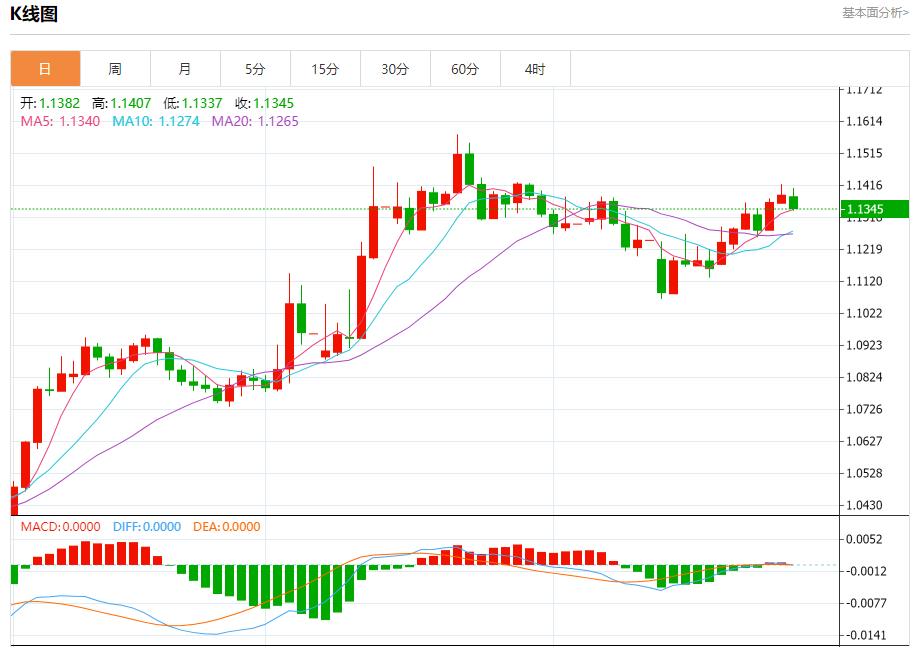Open the 60分 interval tab
This screenshot has width=914, height=647.
click(x=465, y=69)
